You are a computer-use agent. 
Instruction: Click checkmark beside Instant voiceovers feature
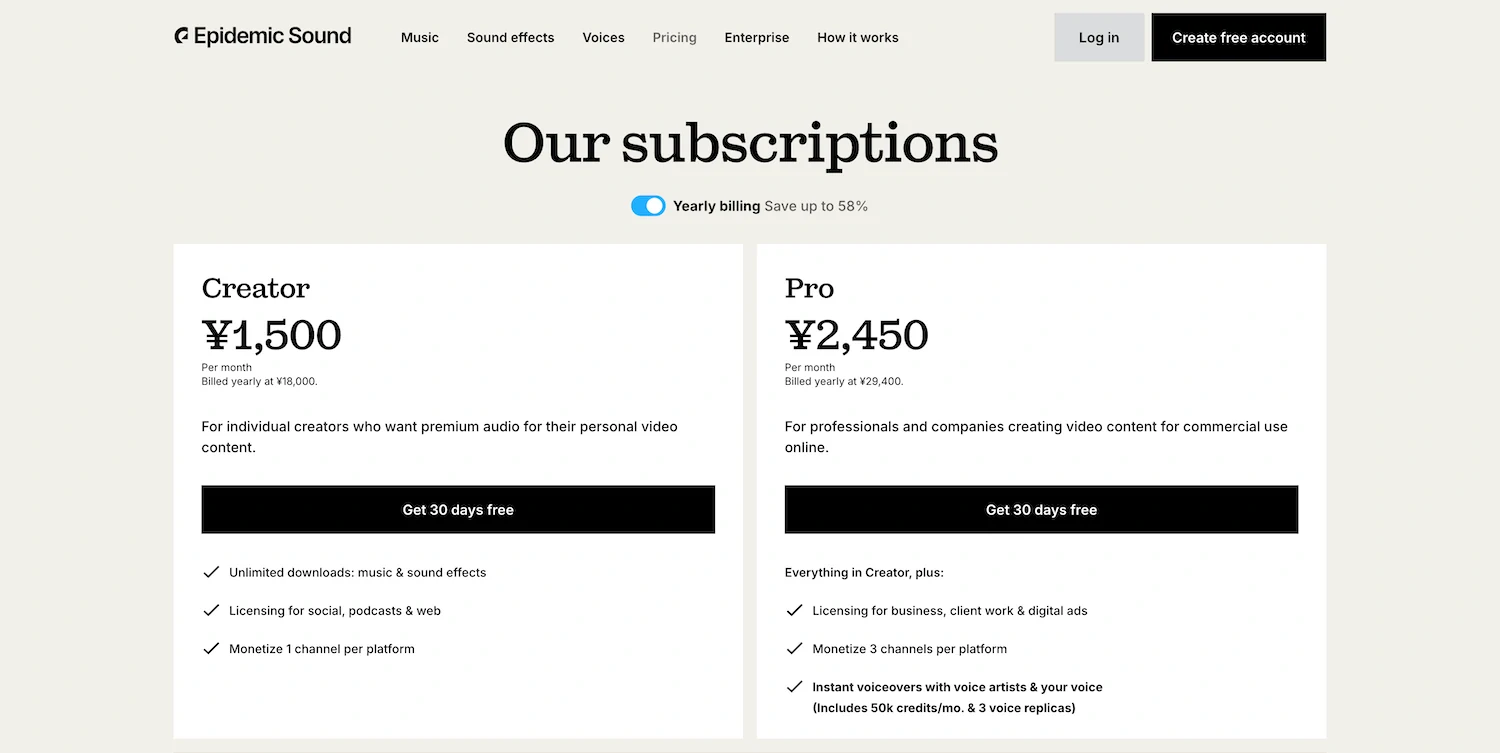[x=794, y=687]
